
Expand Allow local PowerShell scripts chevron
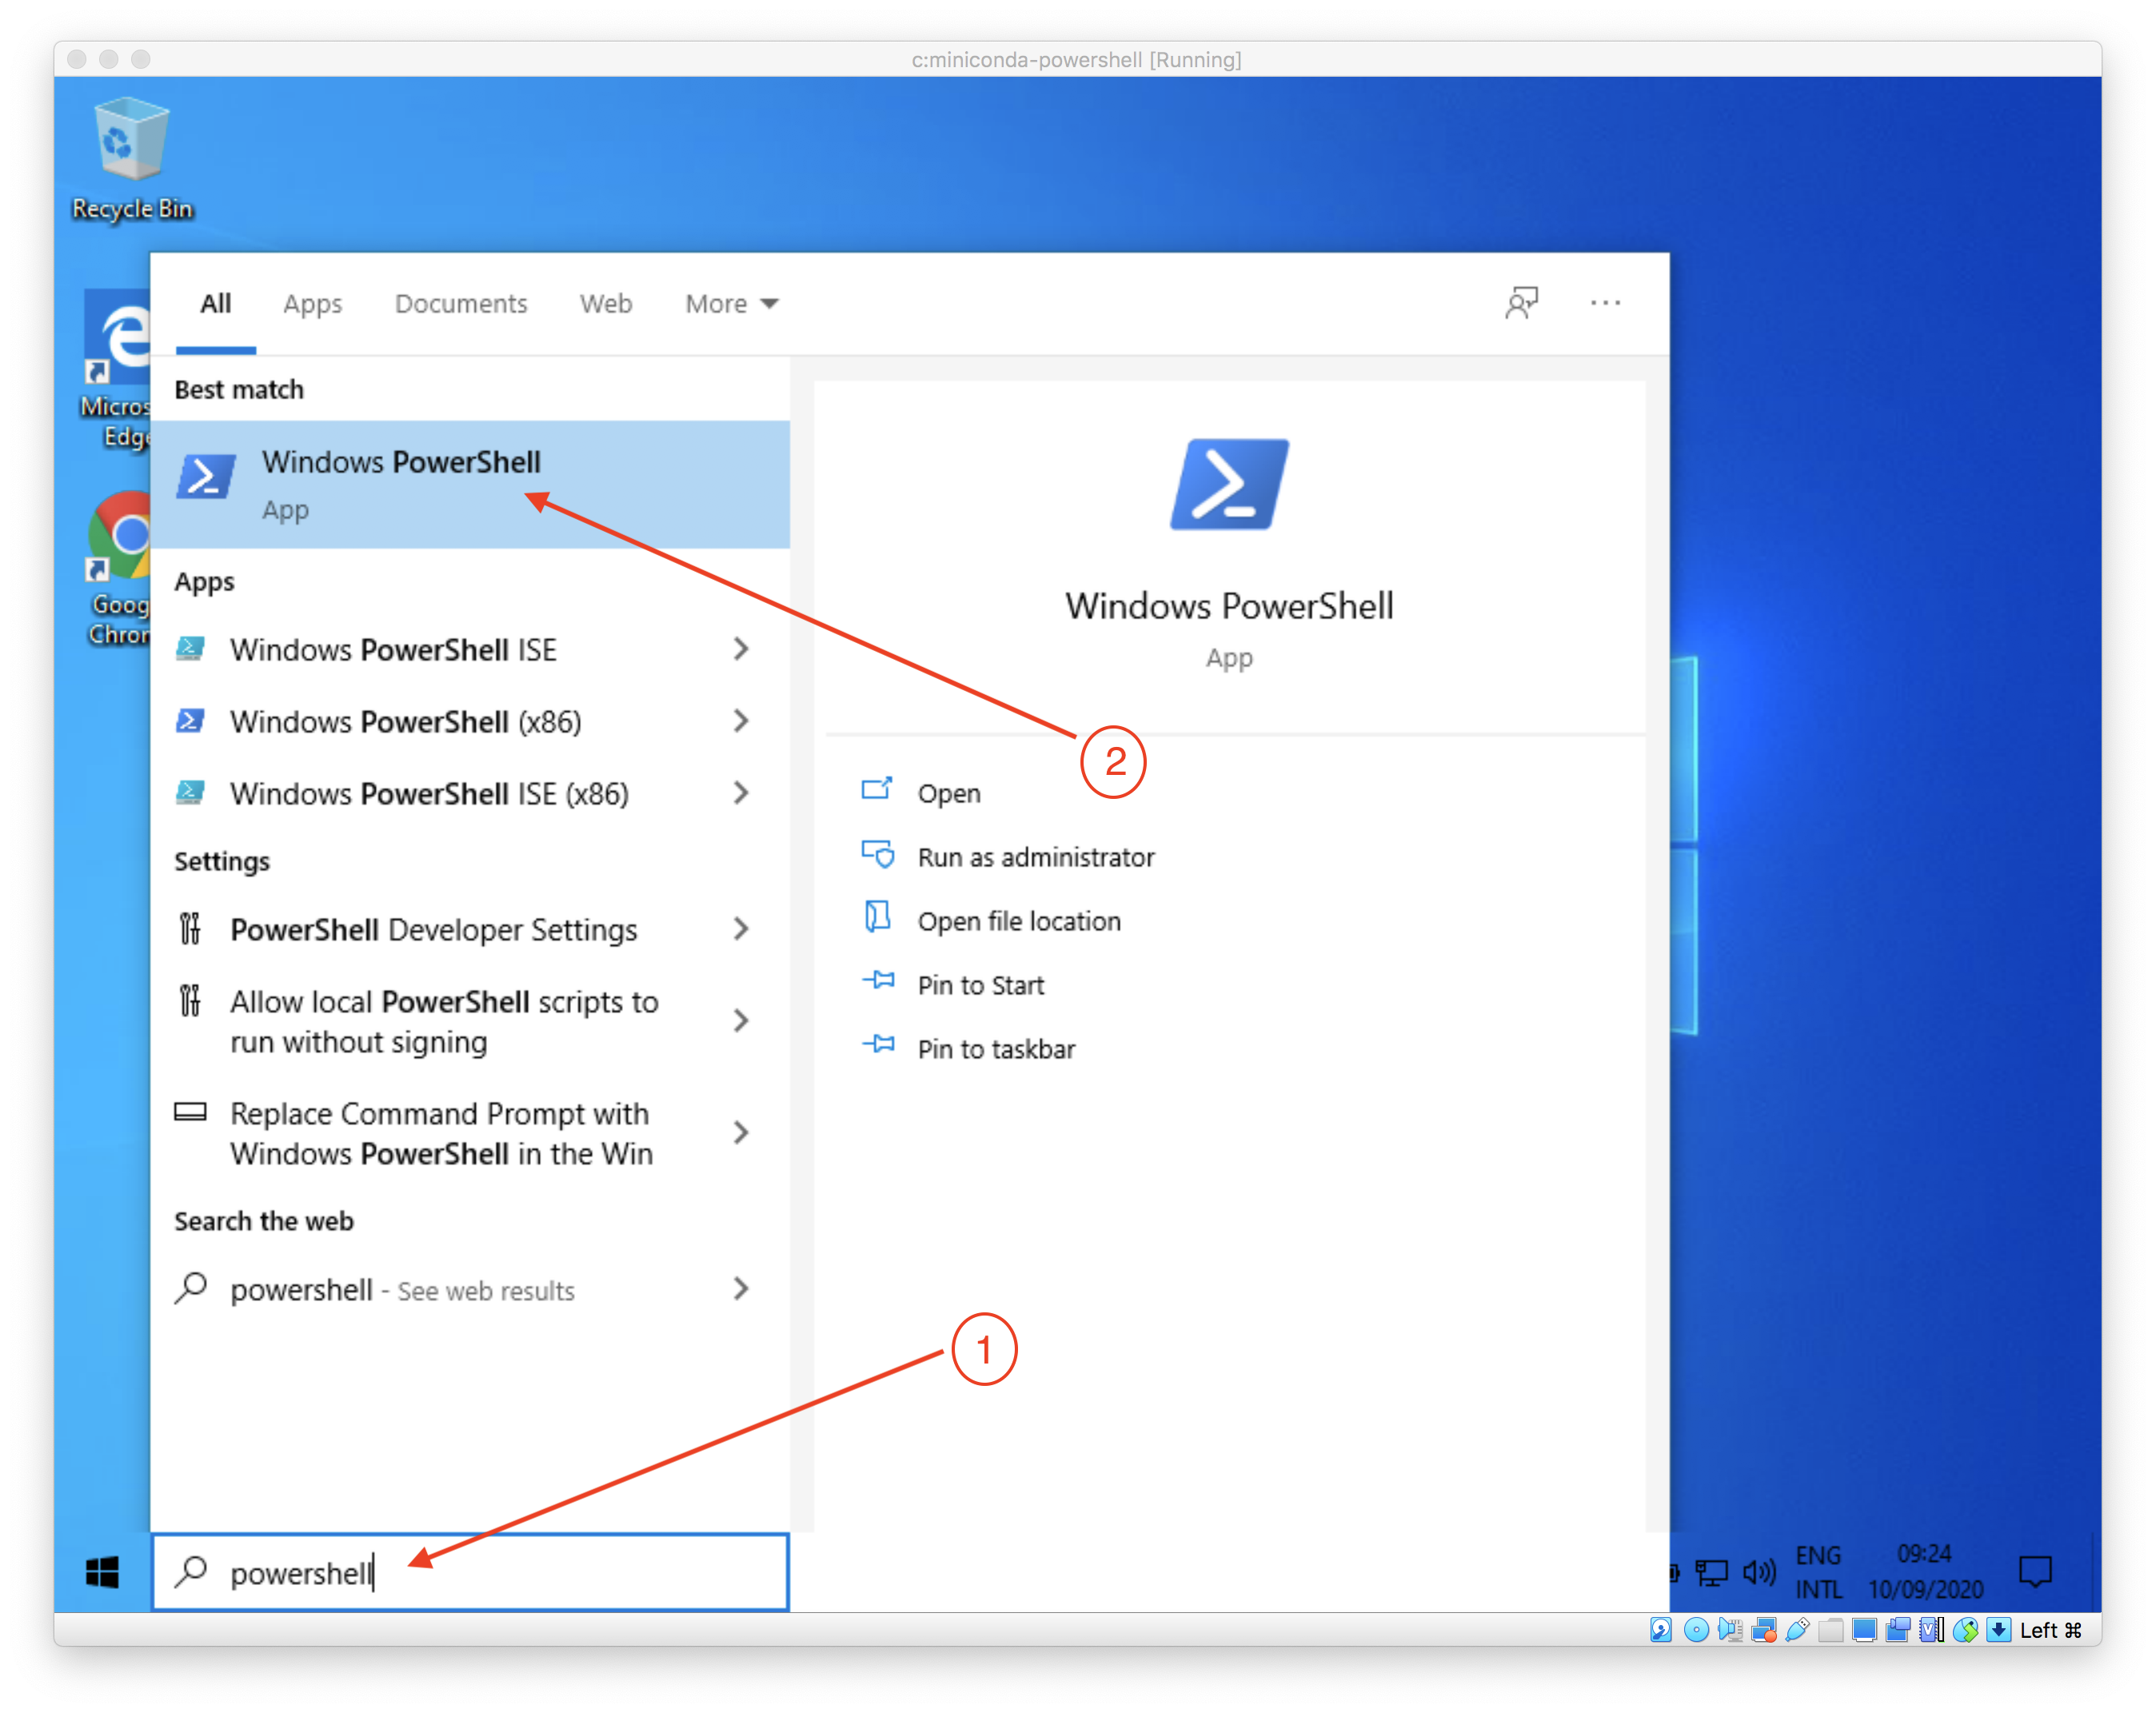point(741,1021)
